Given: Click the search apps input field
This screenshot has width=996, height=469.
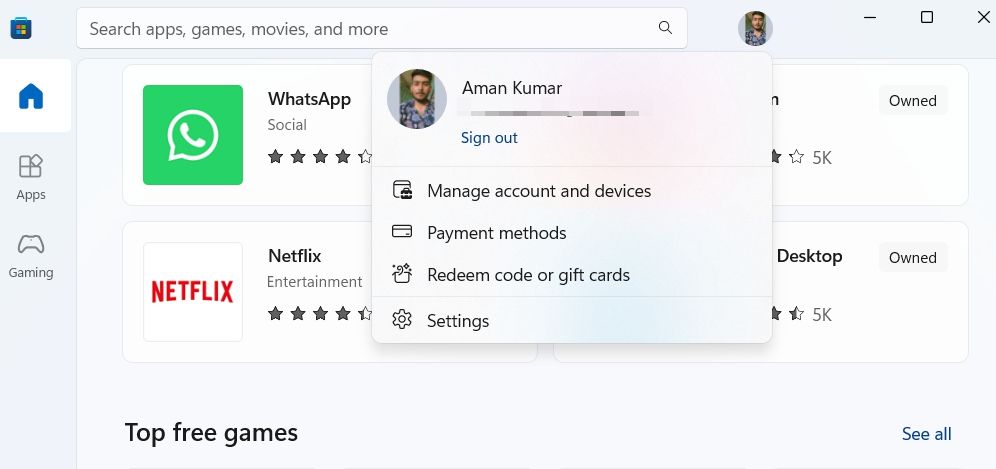Looking at the screenshot, I should (x=382, y=29).
